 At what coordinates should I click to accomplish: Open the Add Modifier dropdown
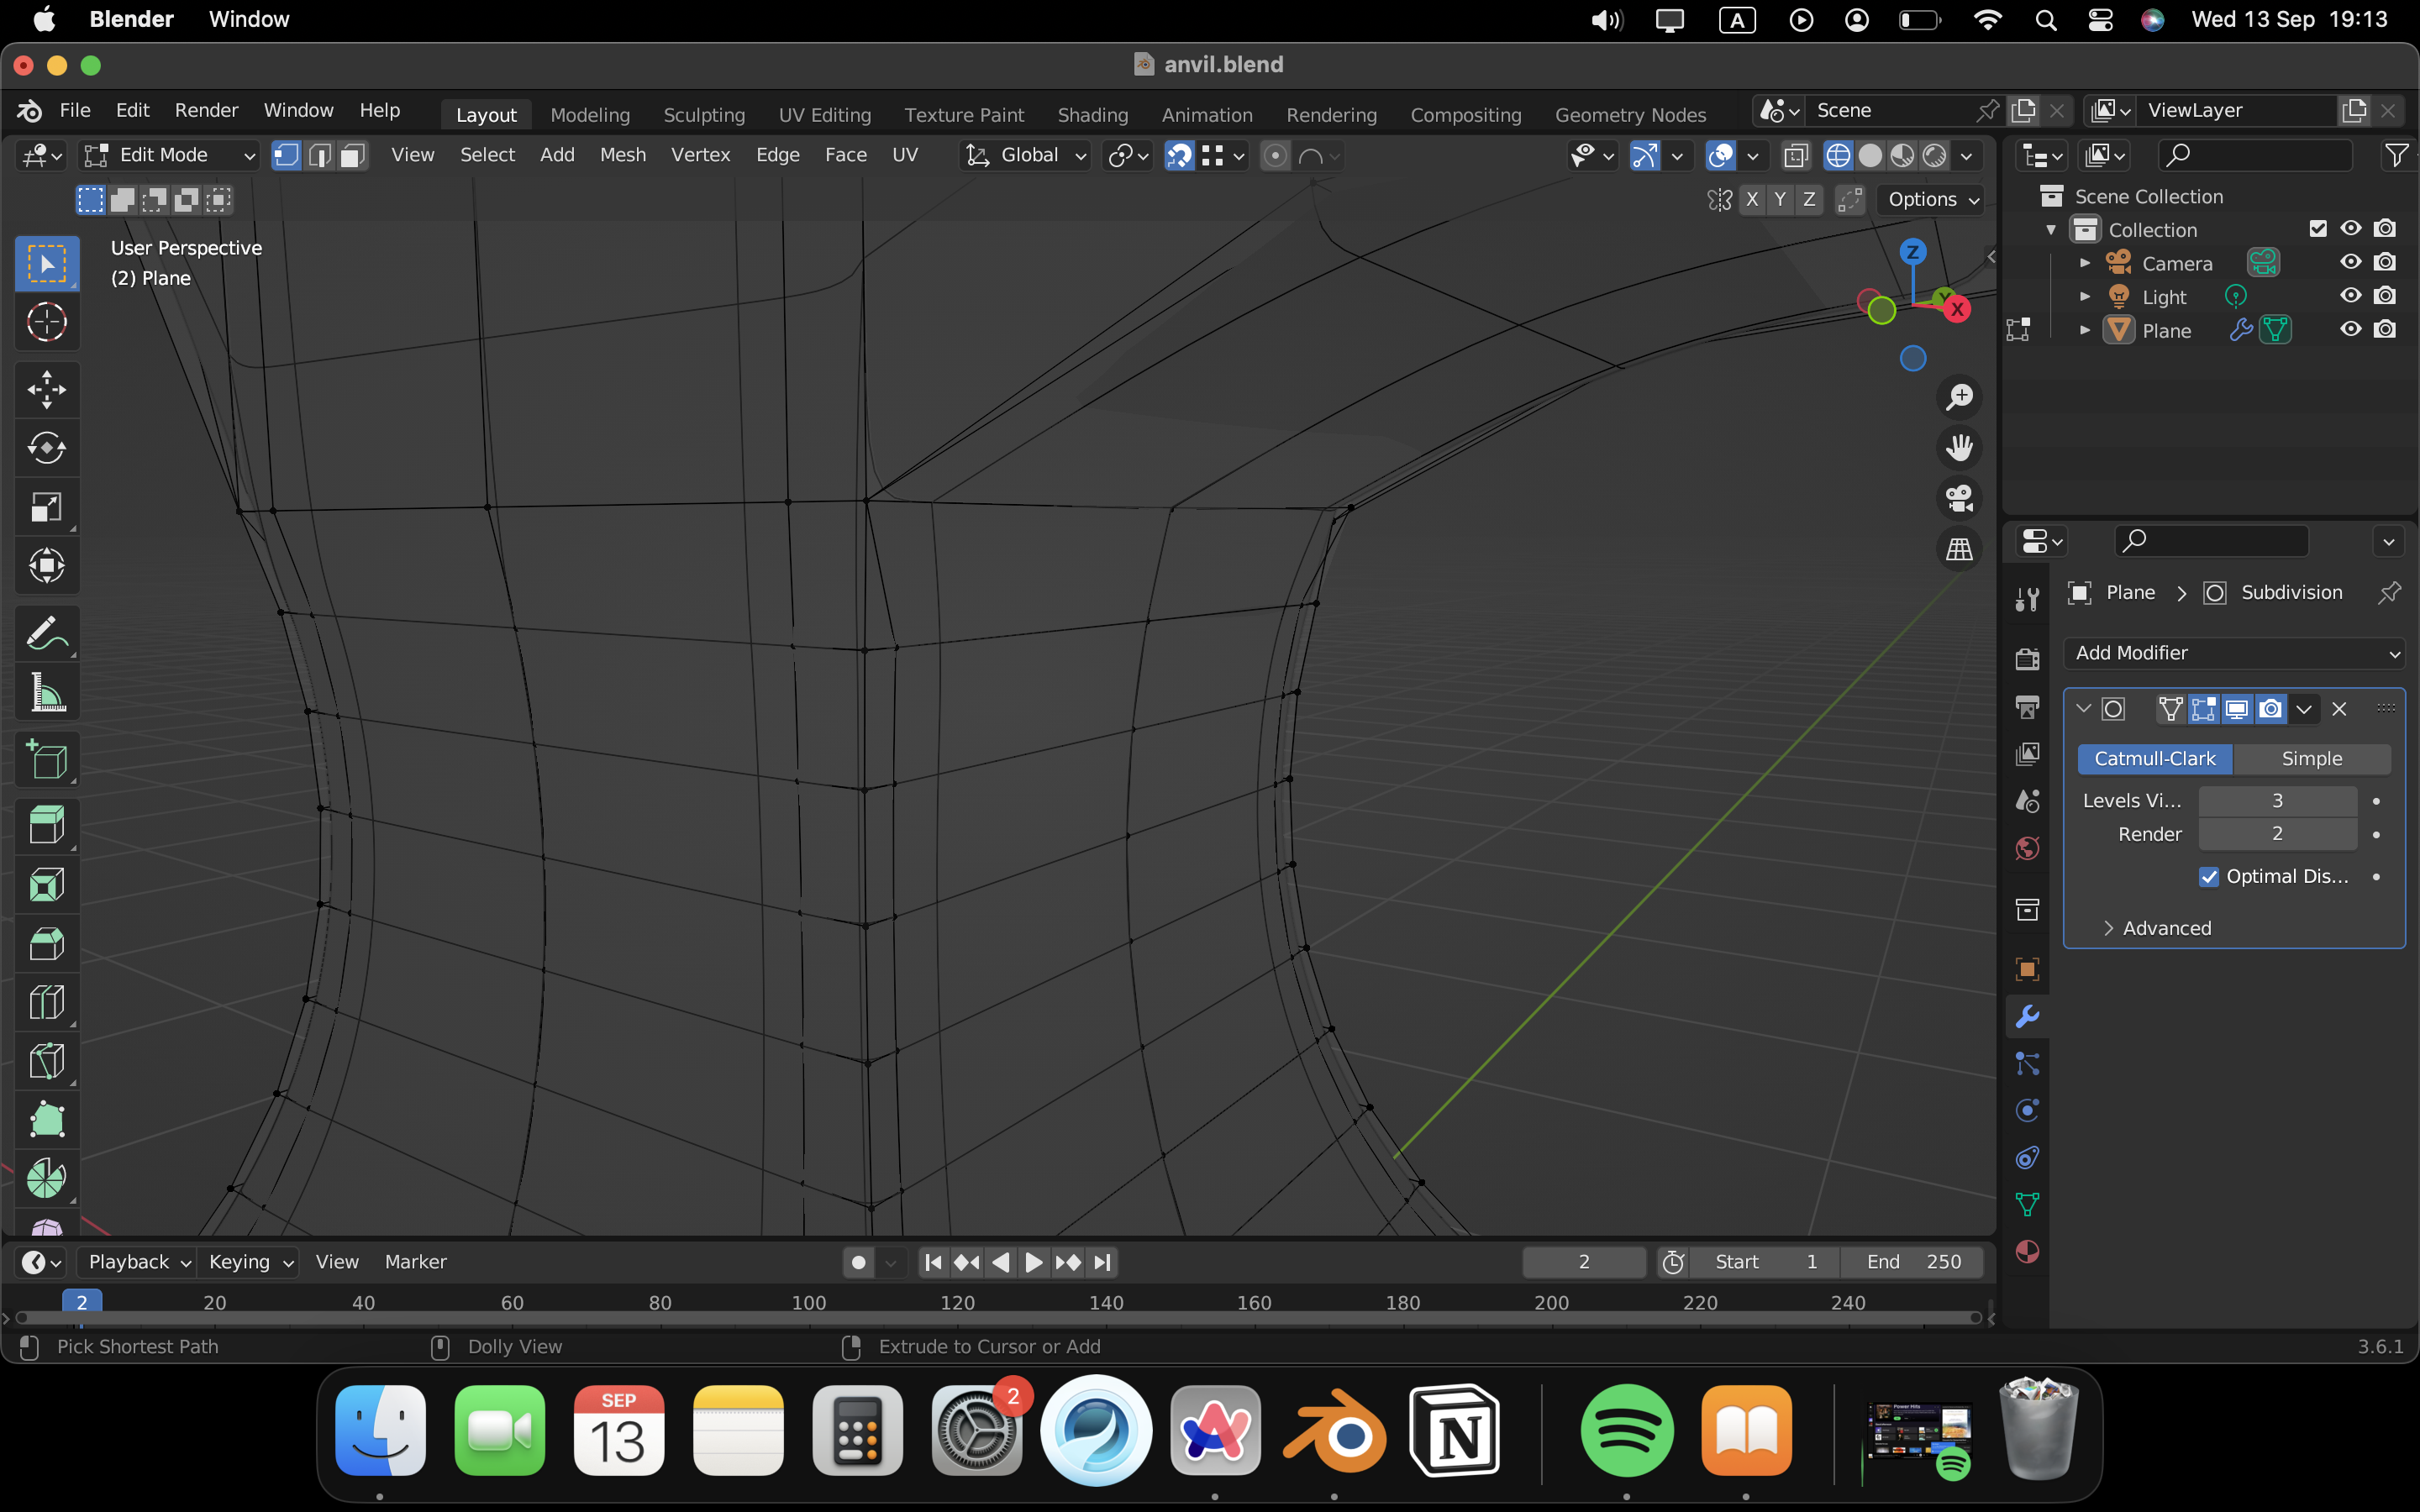click(x=2234, y=653)
